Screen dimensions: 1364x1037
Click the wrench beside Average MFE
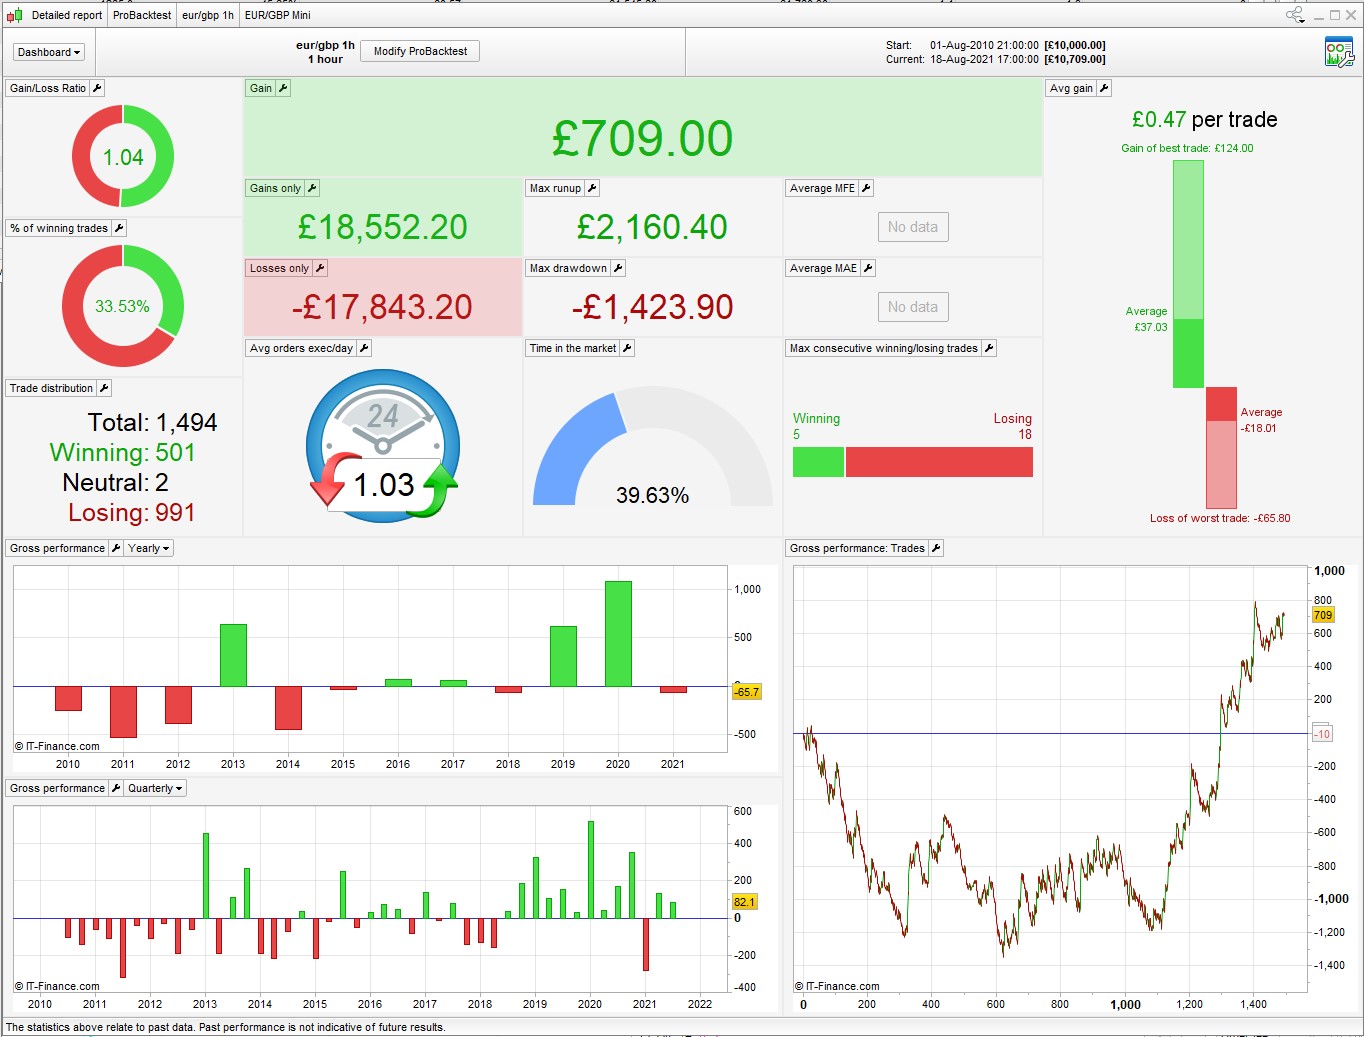point(866,188)
